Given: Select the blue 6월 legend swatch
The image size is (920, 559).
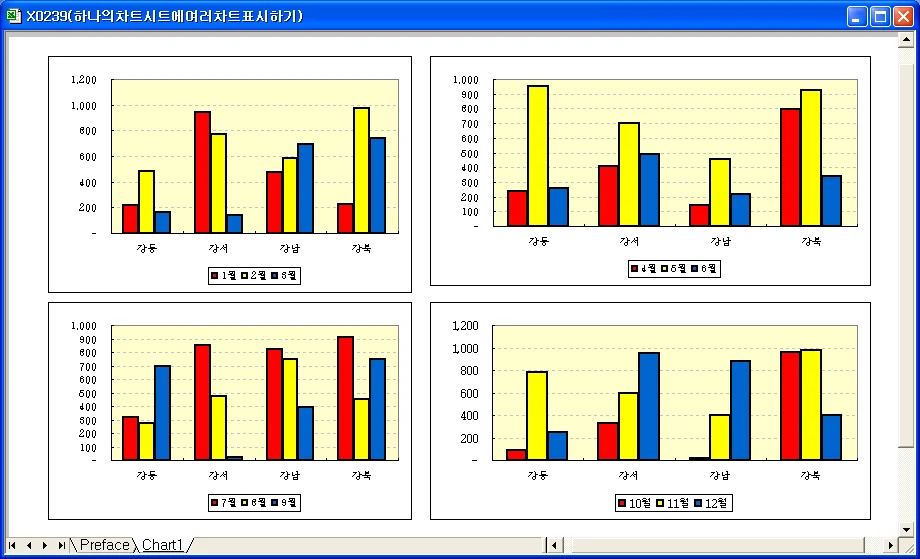Looking at the screenshot, I should (x=695, y=269).
